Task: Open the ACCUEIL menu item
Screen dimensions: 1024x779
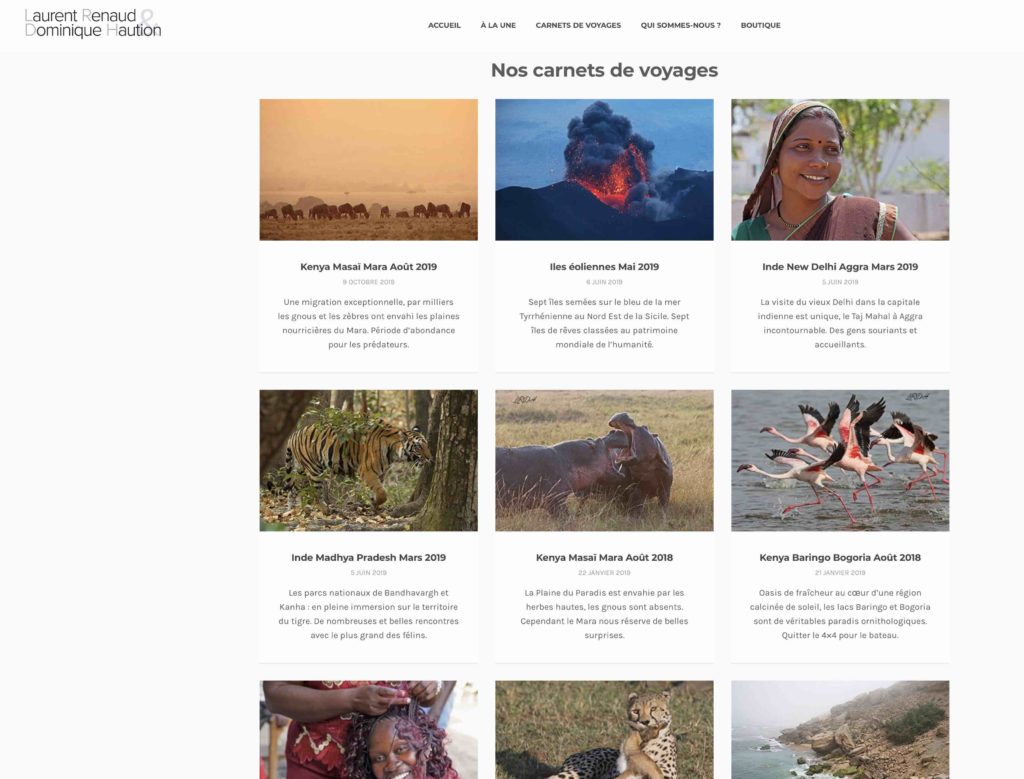Action: [444, 25]
